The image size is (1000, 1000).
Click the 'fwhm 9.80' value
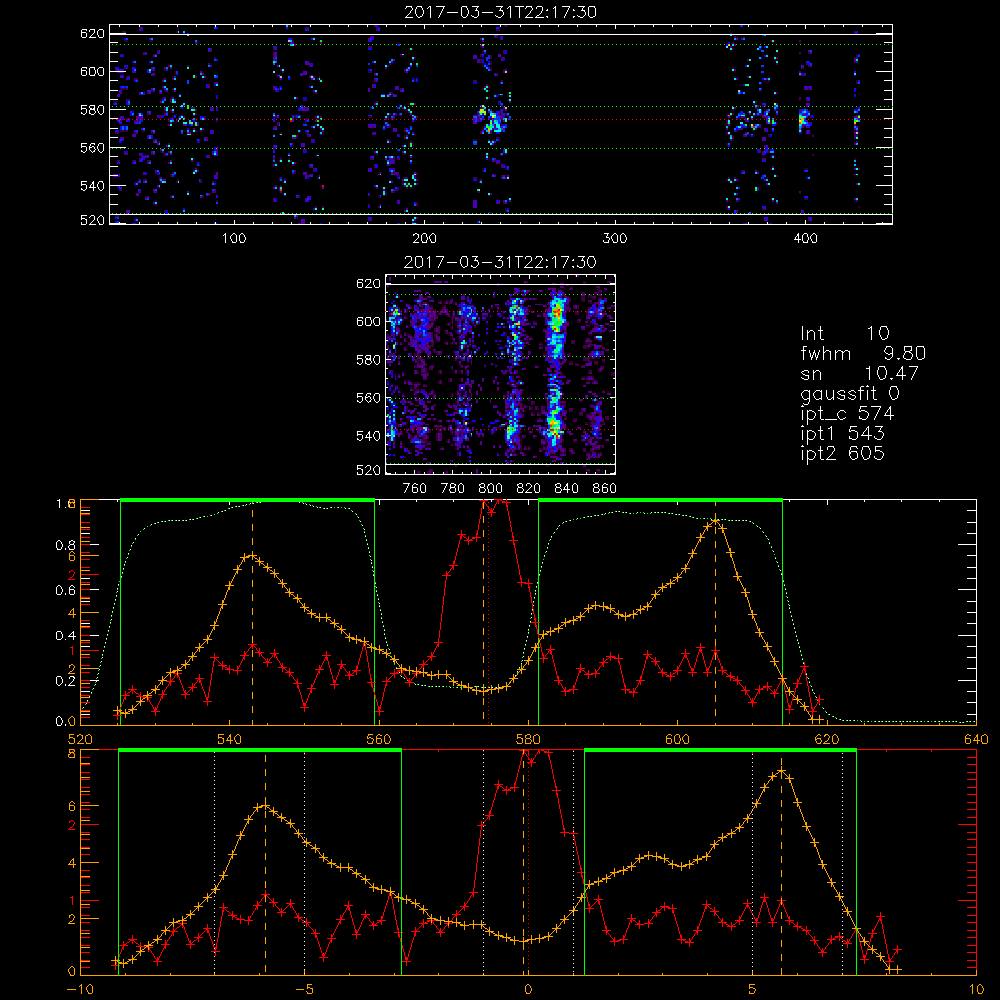863,353
